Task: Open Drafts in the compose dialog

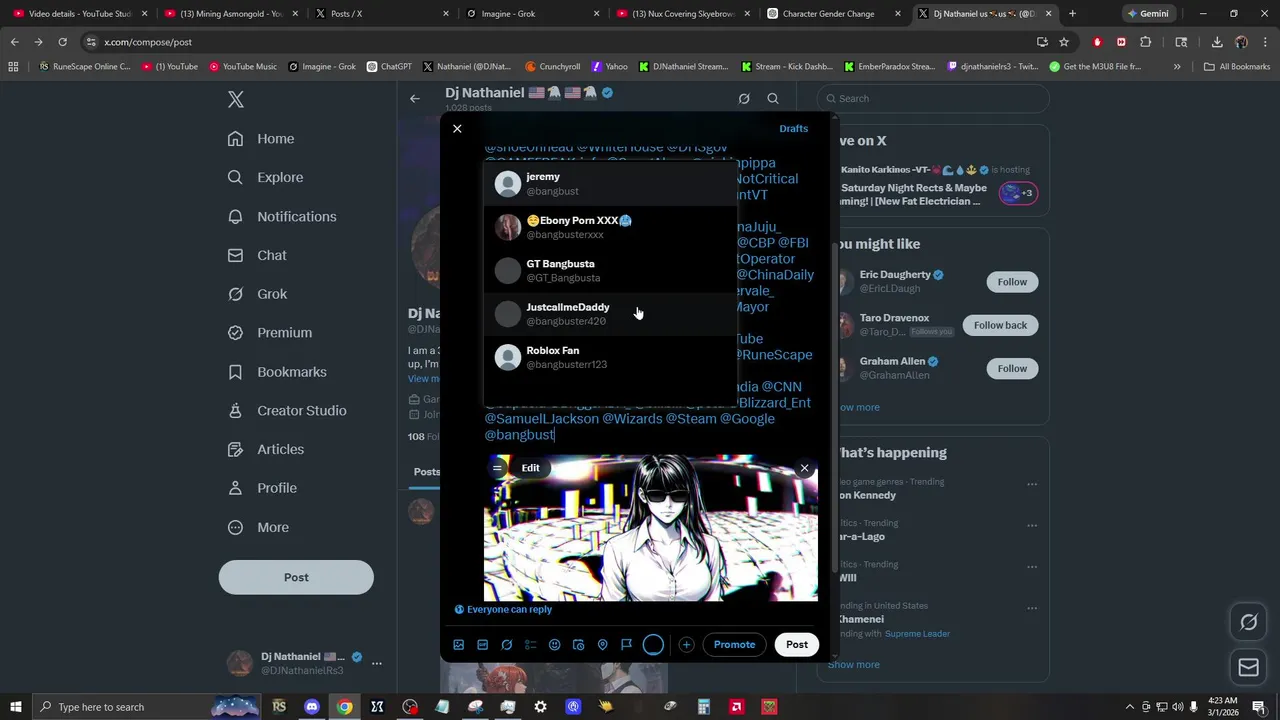Action: pos(793,129)
